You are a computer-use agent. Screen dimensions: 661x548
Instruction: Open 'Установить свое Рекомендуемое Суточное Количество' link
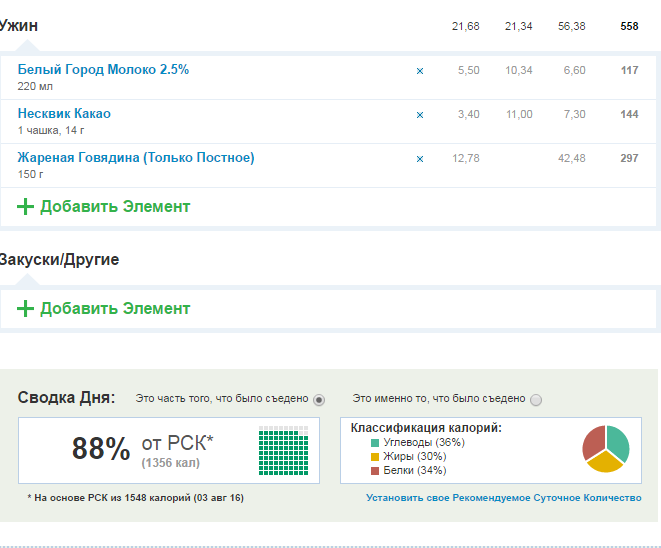pos(503,498)
